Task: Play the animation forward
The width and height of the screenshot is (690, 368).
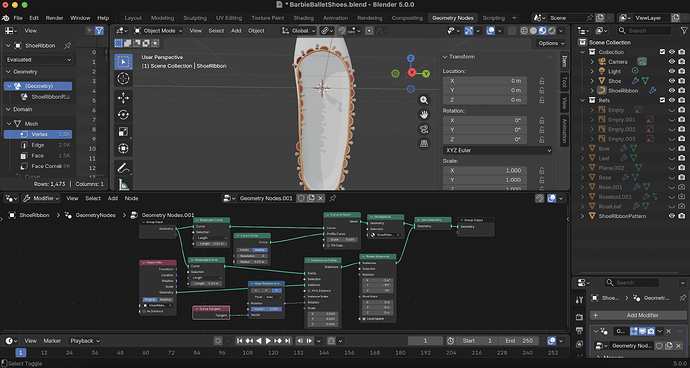Action: pos(268,341)
